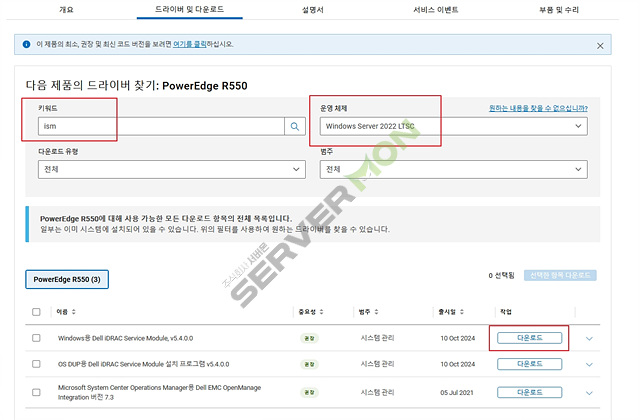Click the keyword search magnifier icon

click(x=295, y=127)
